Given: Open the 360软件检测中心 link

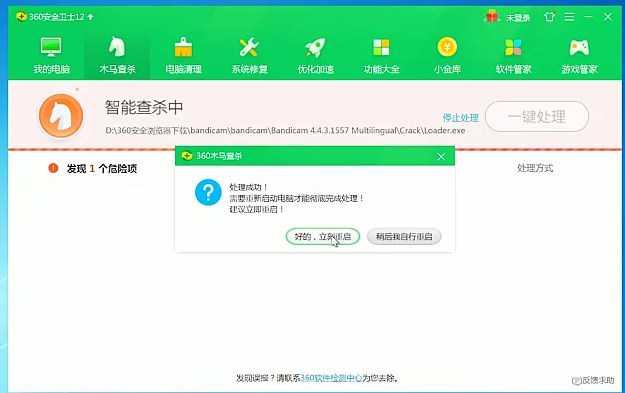Looking at the screenshot, I should 331,378.
